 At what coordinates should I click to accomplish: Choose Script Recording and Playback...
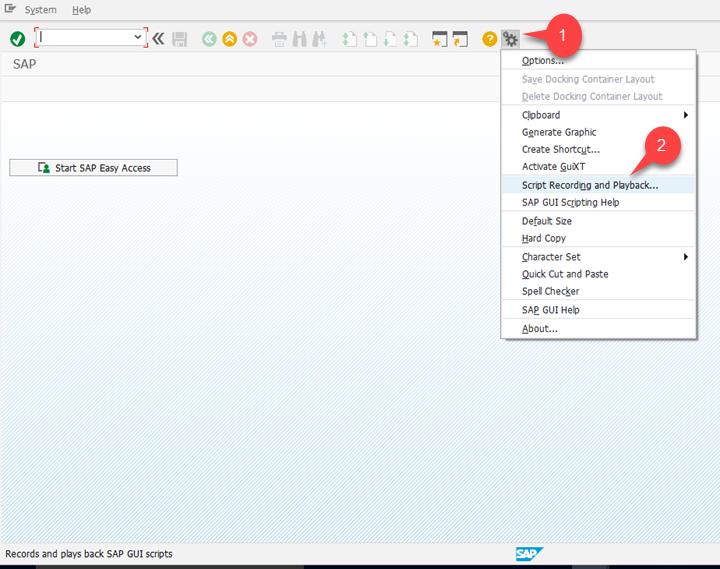(598, 185)
